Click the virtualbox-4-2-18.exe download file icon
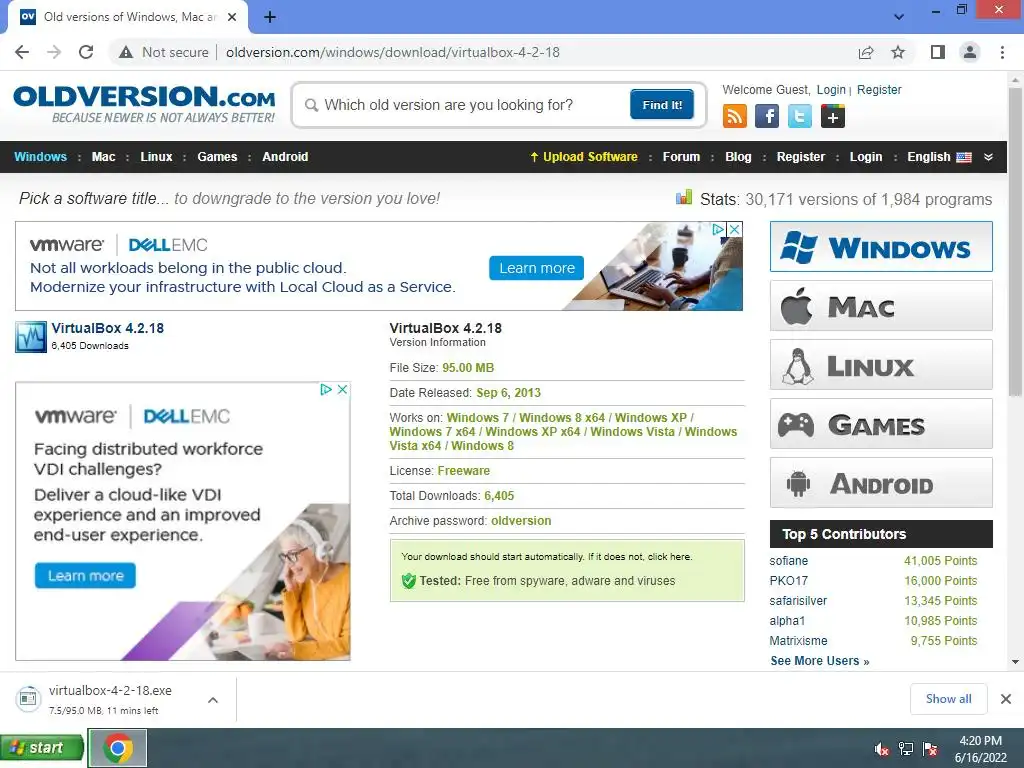1024x768 pixels. point(28,699)
